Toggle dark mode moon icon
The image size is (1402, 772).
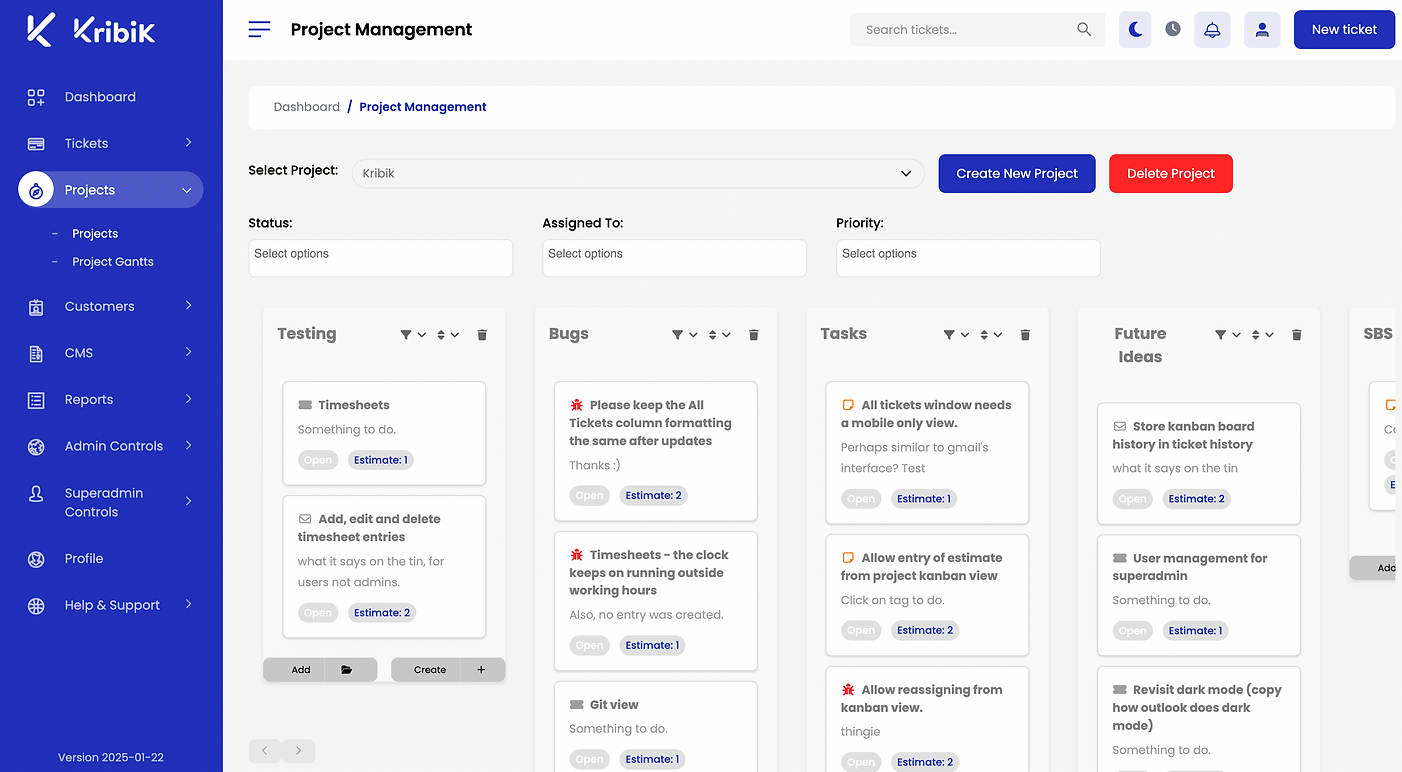tap(1135, 30)
